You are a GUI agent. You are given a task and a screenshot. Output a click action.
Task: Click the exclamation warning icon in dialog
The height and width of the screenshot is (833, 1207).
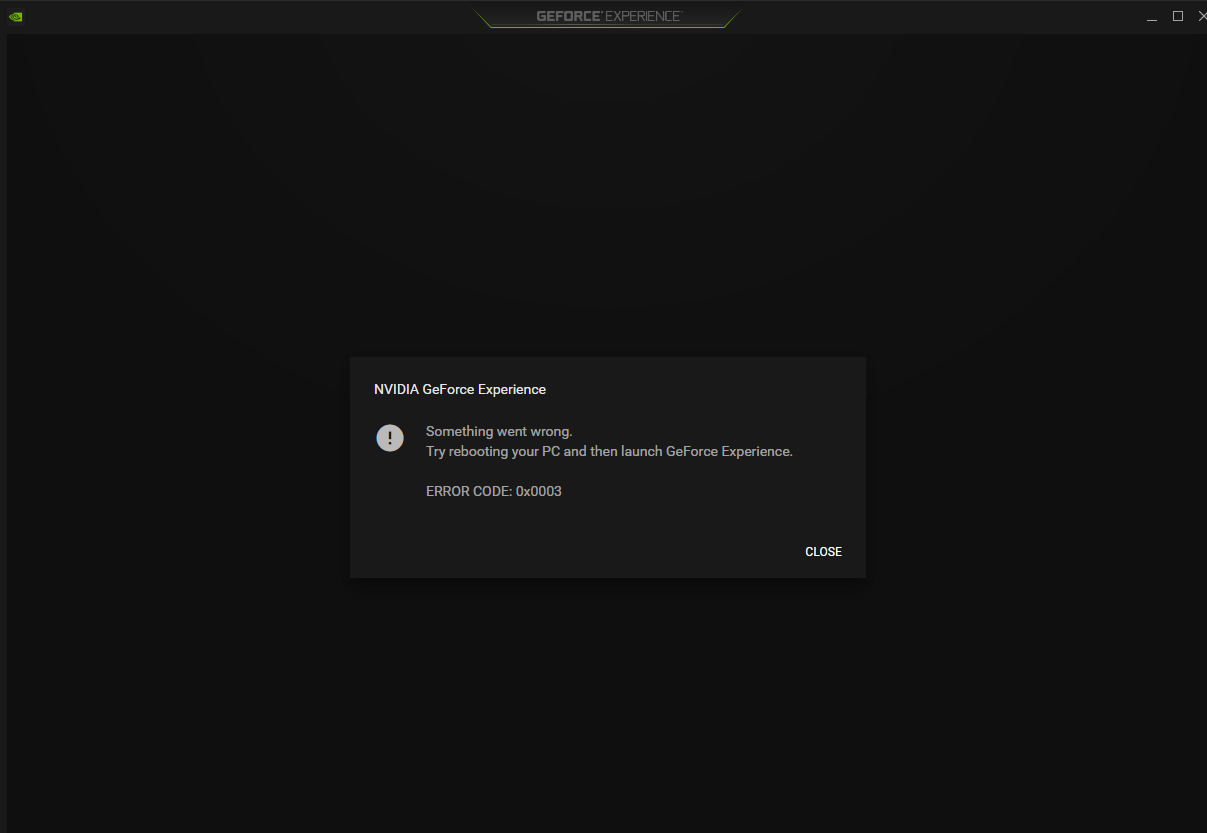click(390, 438)
